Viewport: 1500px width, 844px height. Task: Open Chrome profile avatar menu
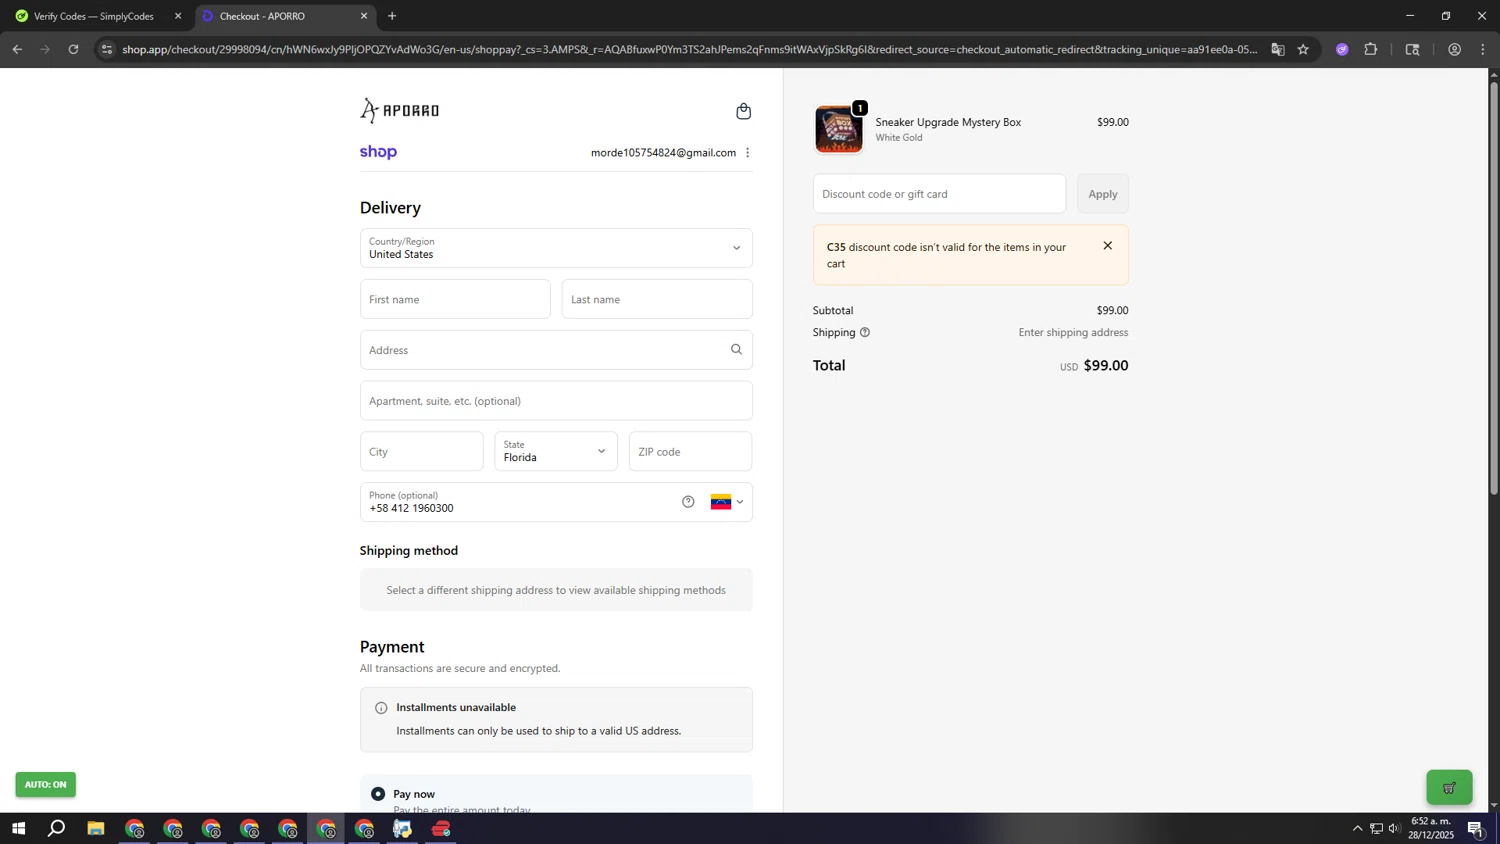pyautogui.click(x=1454, y=49)
